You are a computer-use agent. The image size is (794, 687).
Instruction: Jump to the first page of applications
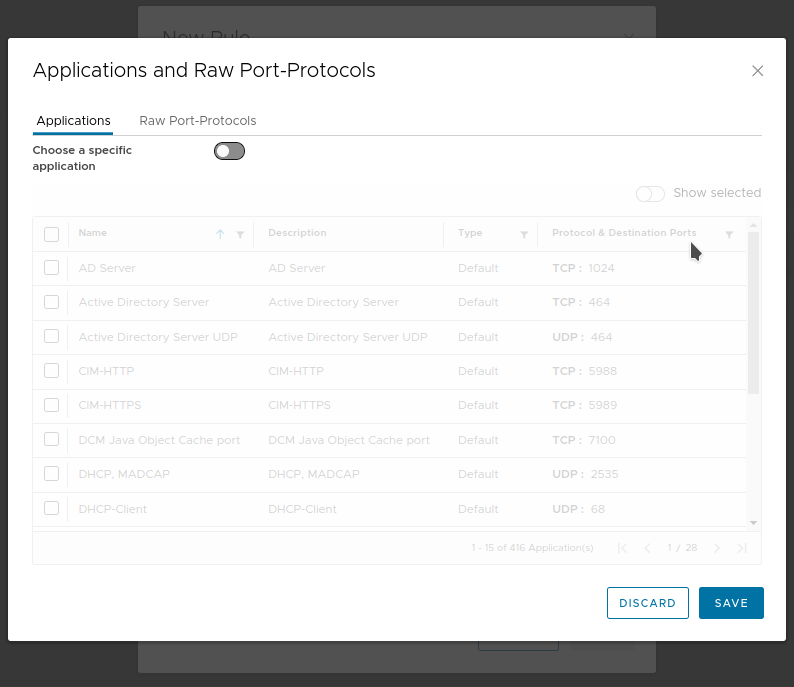click(623, 548)
